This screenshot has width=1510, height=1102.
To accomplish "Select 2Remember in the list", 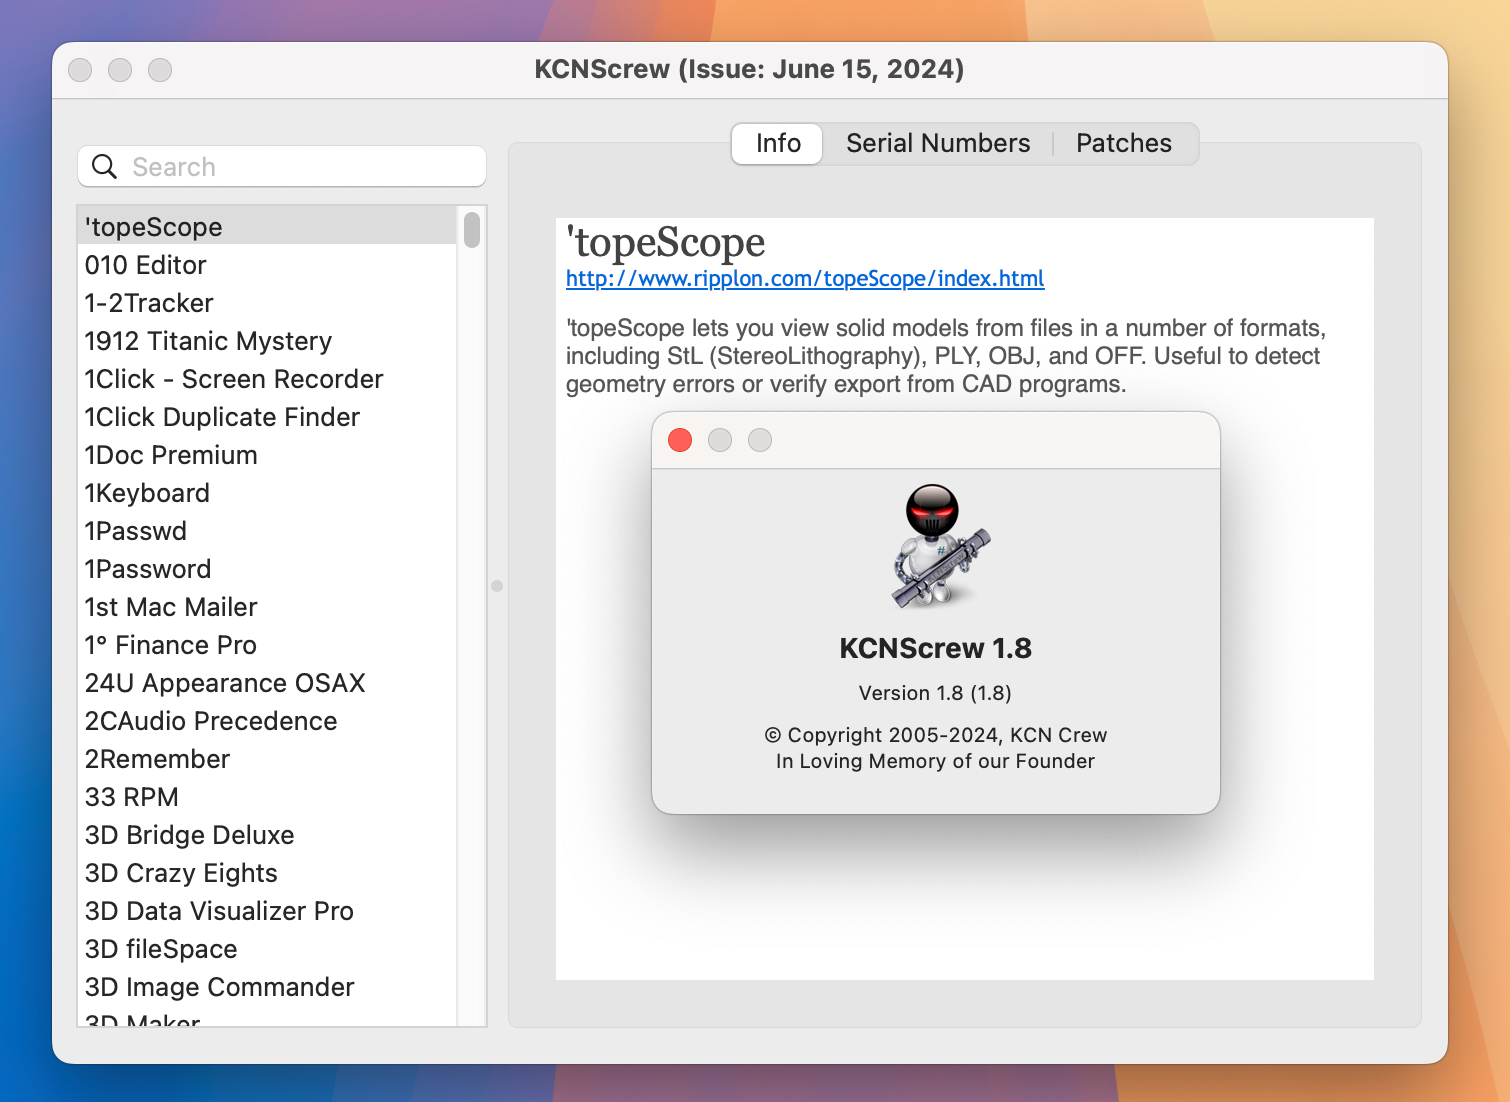I will click(267, 759).
